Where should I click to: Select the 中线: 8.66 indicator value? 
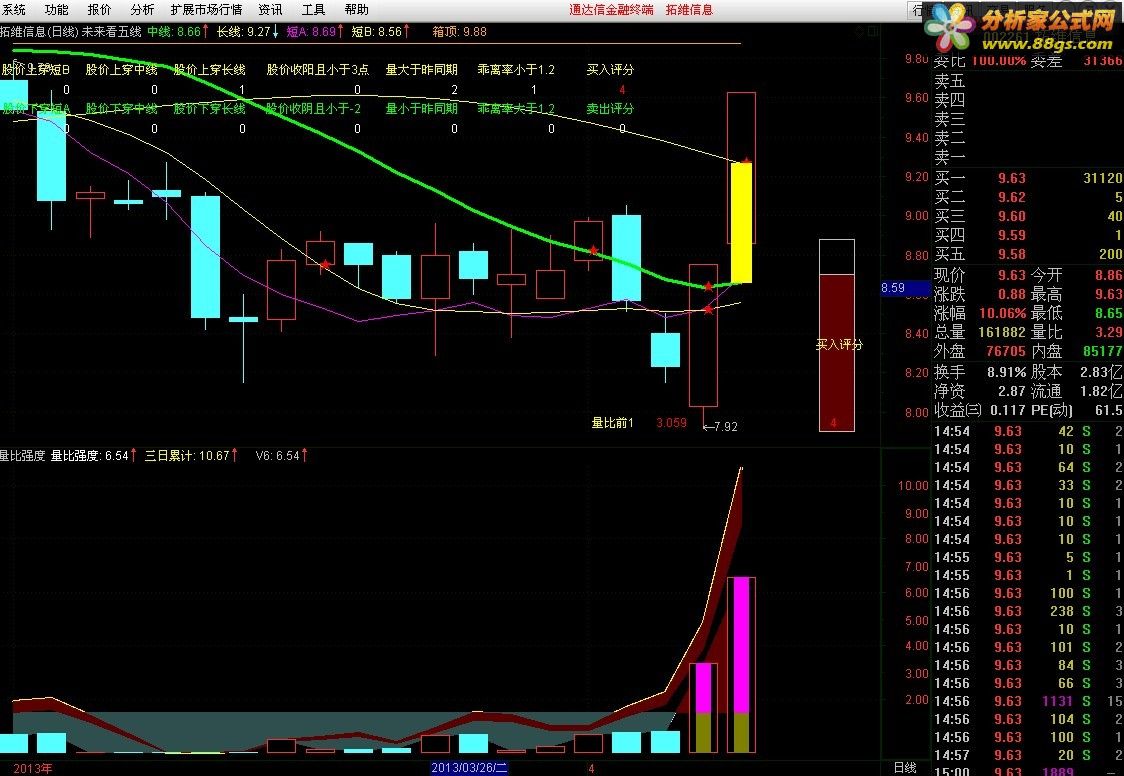[x=178, y=32]
